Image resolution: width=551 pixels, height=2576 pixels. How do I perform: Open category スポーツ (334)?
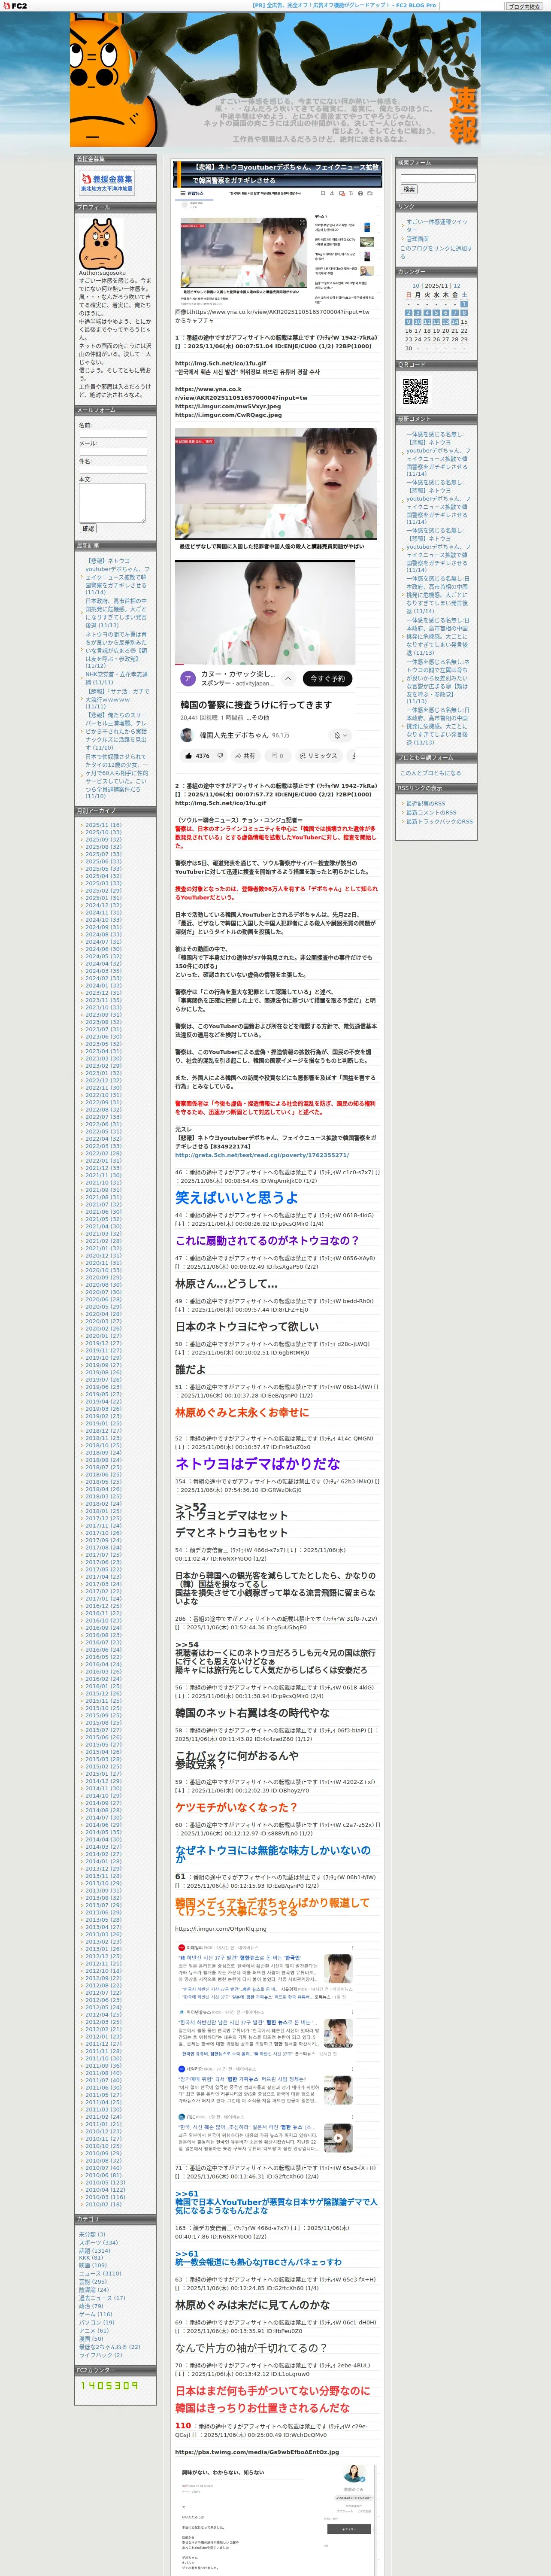[x=98, y=2242]
